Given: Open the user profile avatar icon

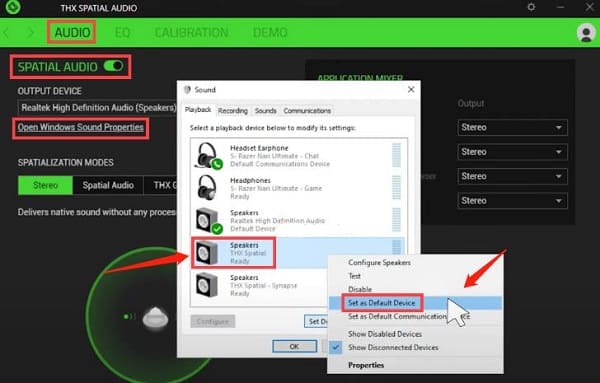Looking at the screenshot, I should click(586, 33).
